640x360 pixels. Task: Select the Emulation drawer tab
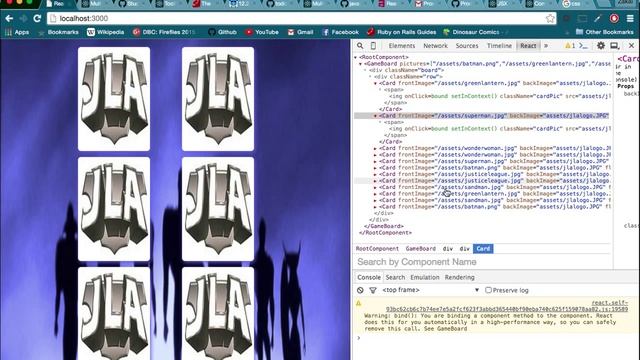(424, 277)
